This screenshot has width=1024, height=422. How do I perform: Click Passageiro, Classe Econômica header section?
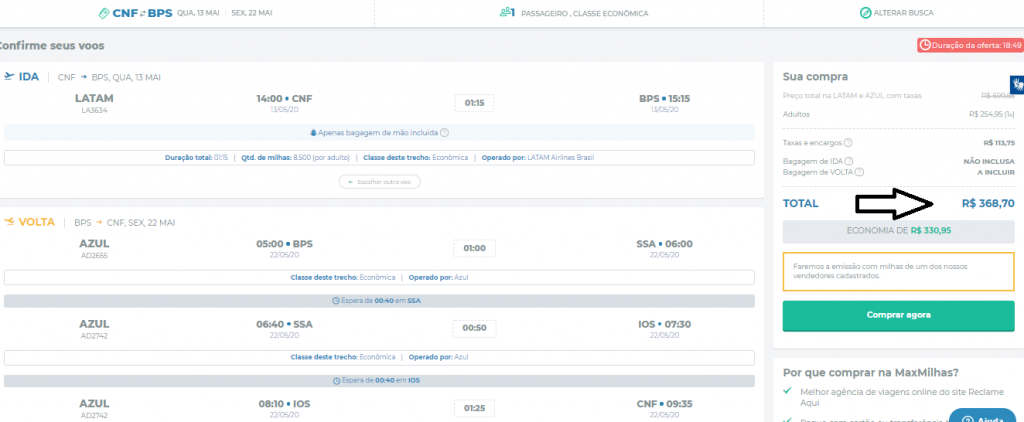tap(574, 13)
